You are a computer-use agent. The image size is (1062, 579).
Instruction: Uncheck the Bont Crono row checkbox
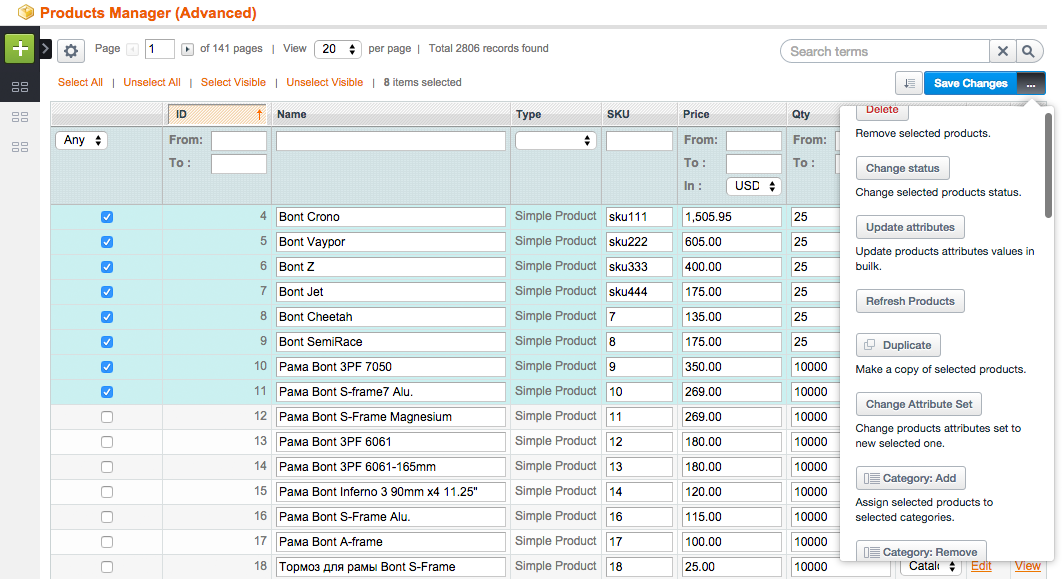(107, 217)
